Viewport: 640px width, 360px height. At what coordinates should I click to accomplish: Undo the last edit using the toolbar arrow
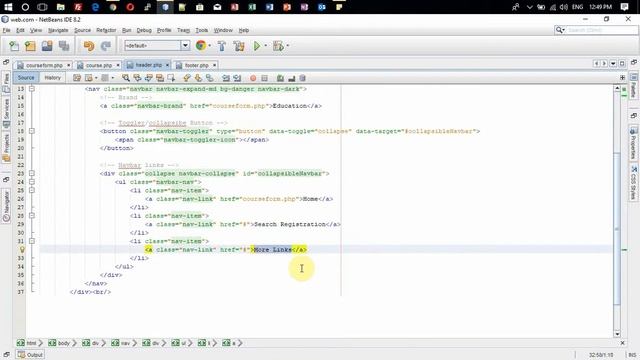(89, 46)
